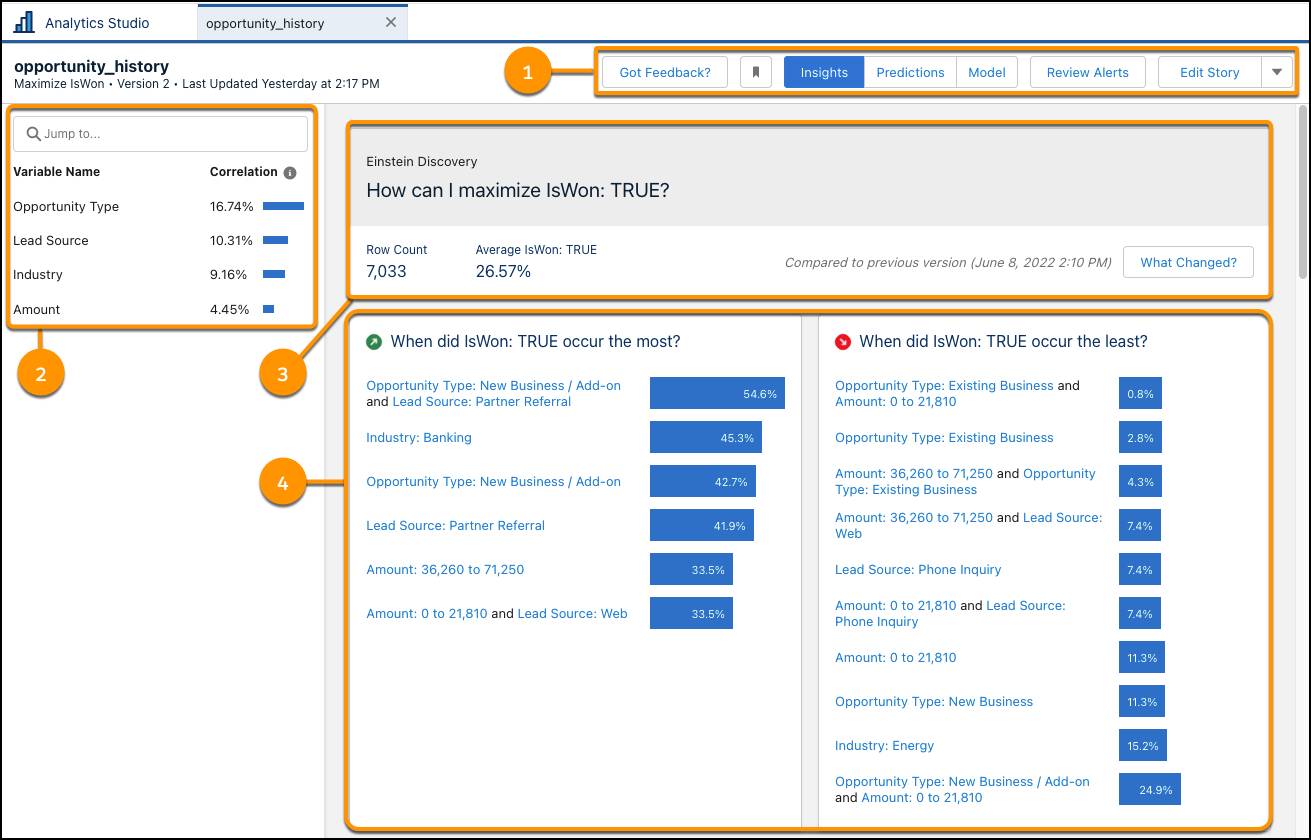Click the red indicator icon for least occurrences

tap(843, 341)
